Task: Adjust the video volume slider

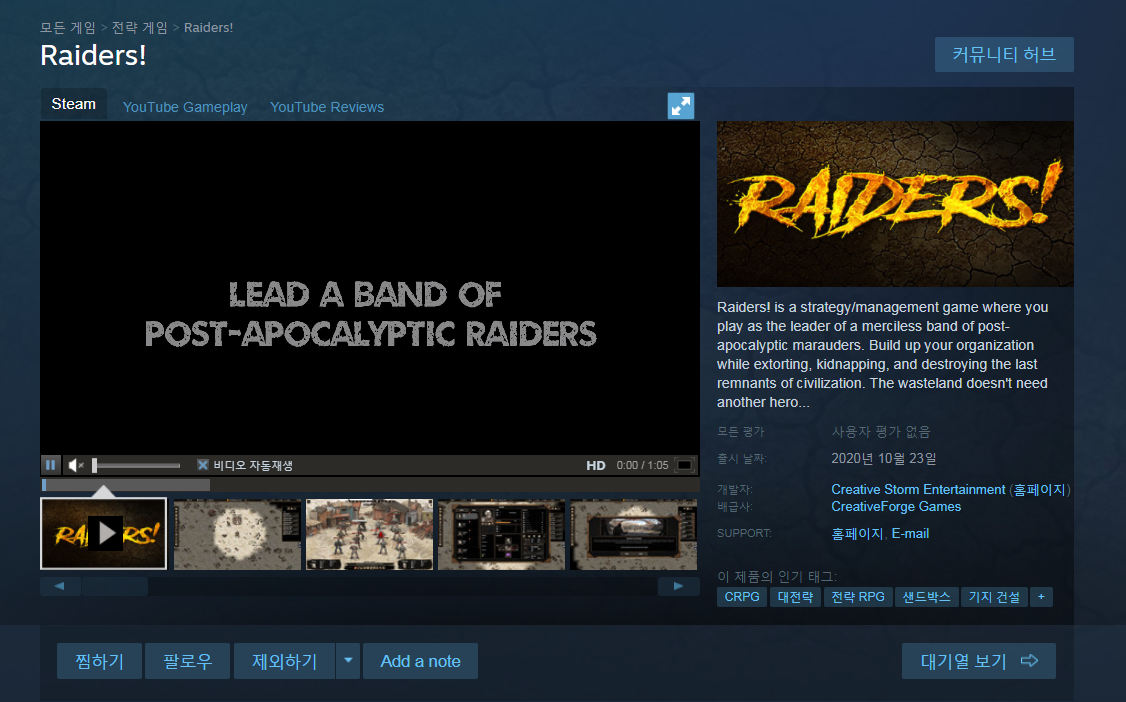Action: coord(136,465)
